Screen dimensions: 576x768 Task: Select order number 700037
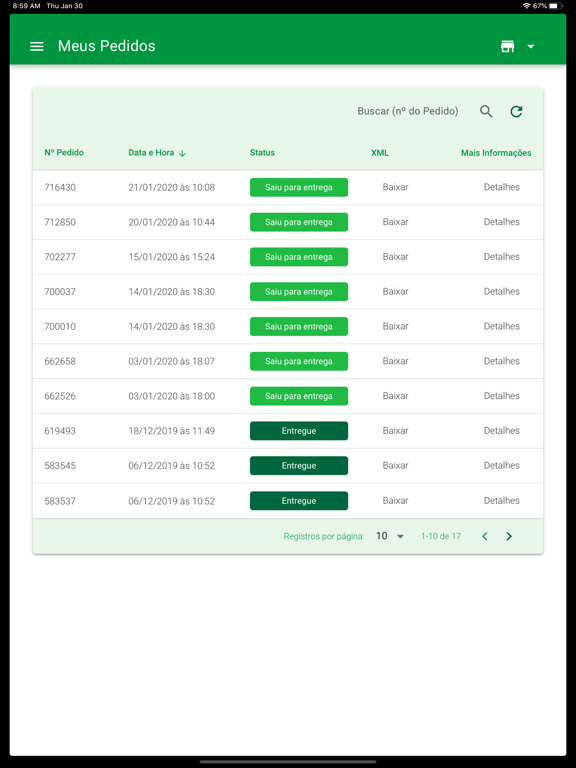(60, 291)
